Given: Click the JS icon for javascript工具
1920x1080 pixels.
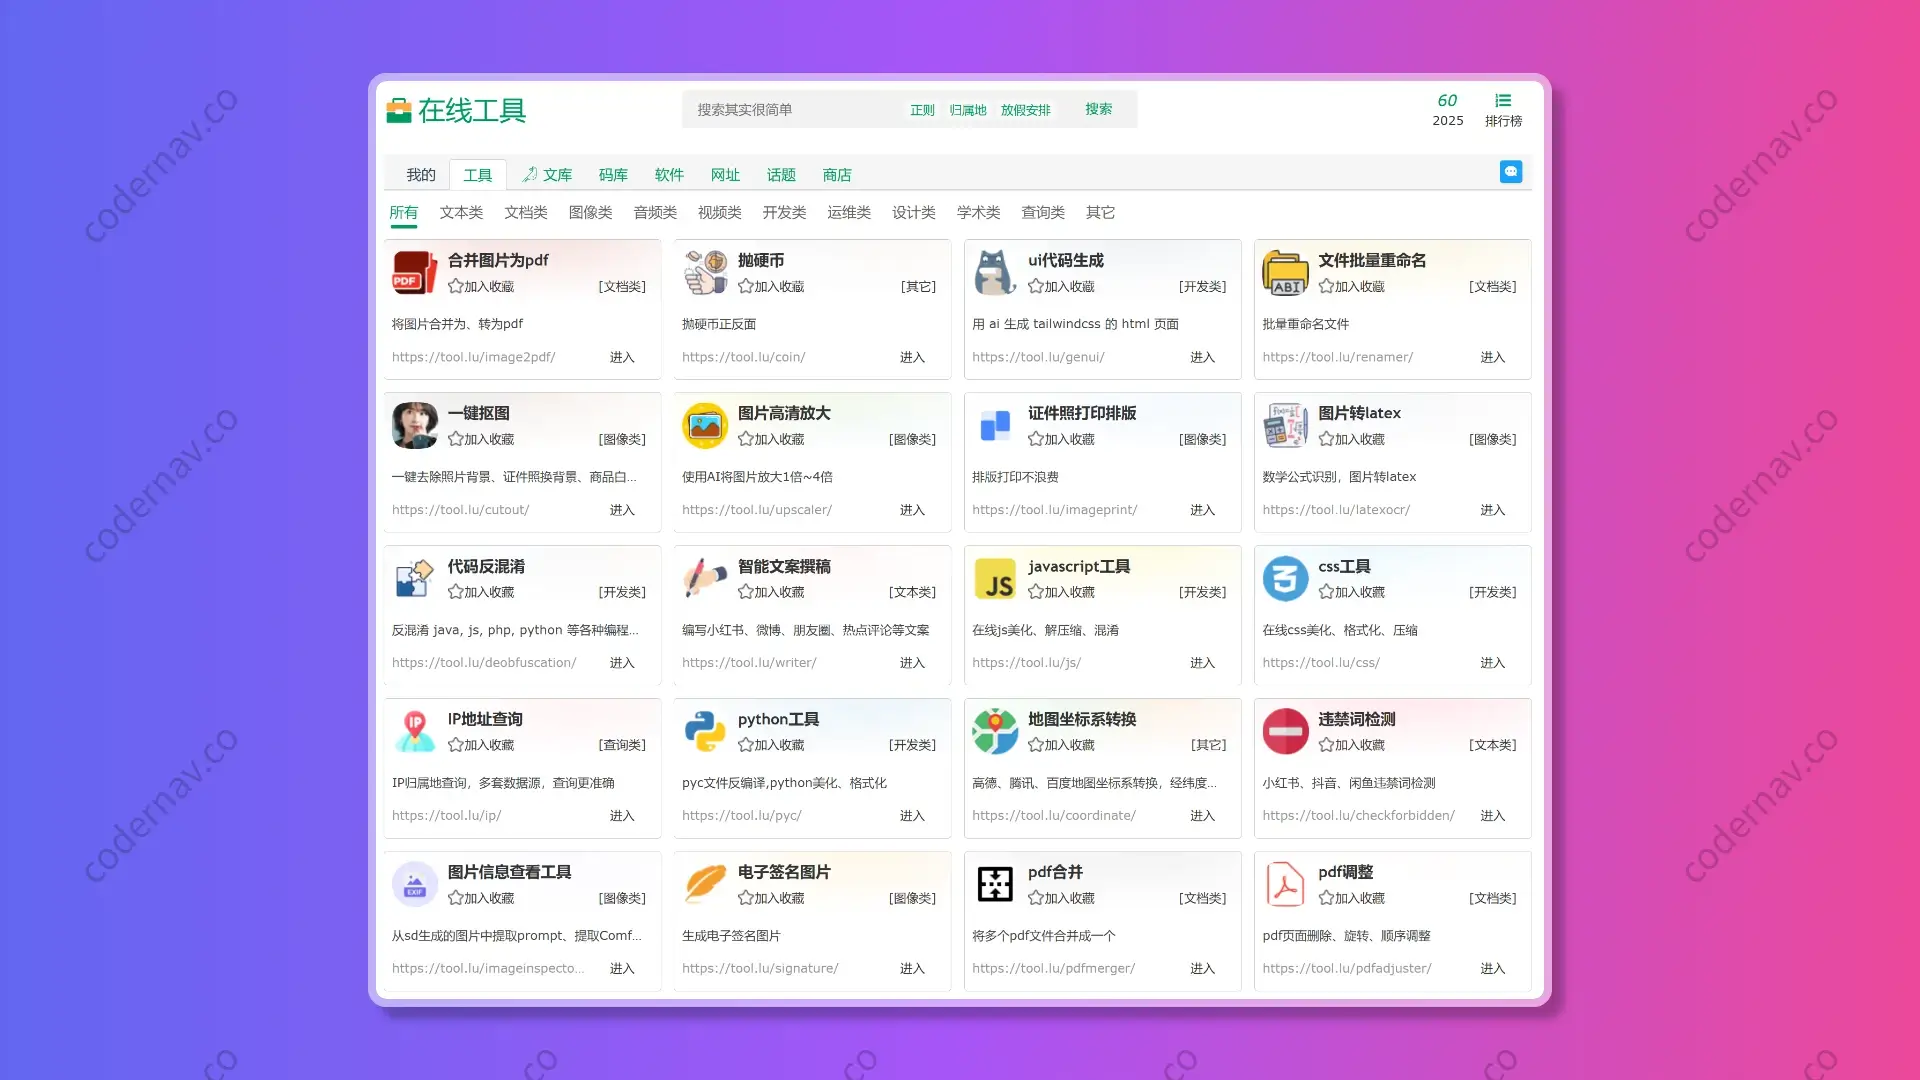Looking at the screenshot, I should pos(994,578).
